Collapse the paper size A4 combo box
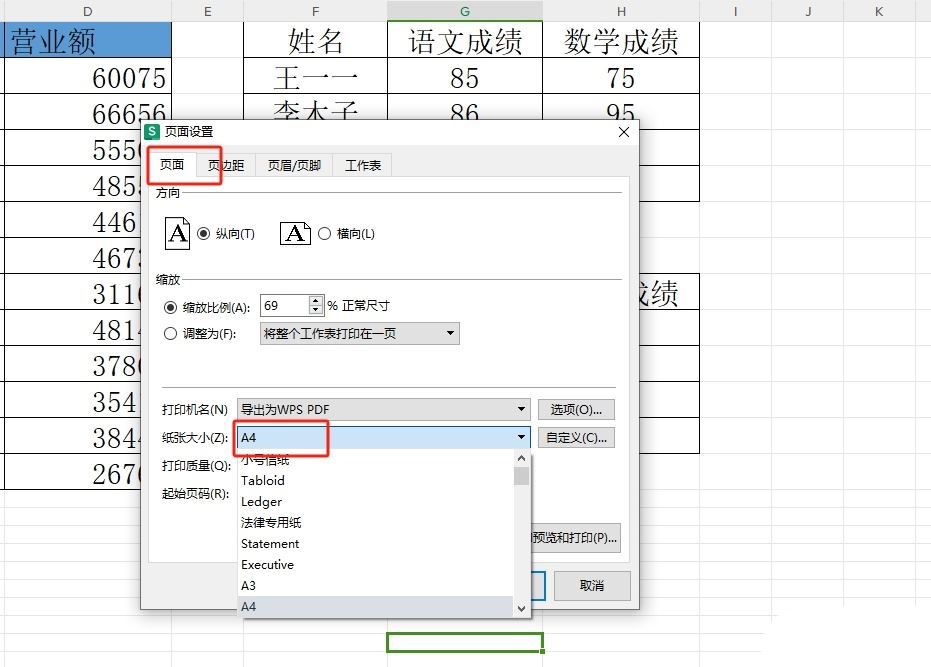Viewport: 931px width, 667px height. tap(521, 437)
